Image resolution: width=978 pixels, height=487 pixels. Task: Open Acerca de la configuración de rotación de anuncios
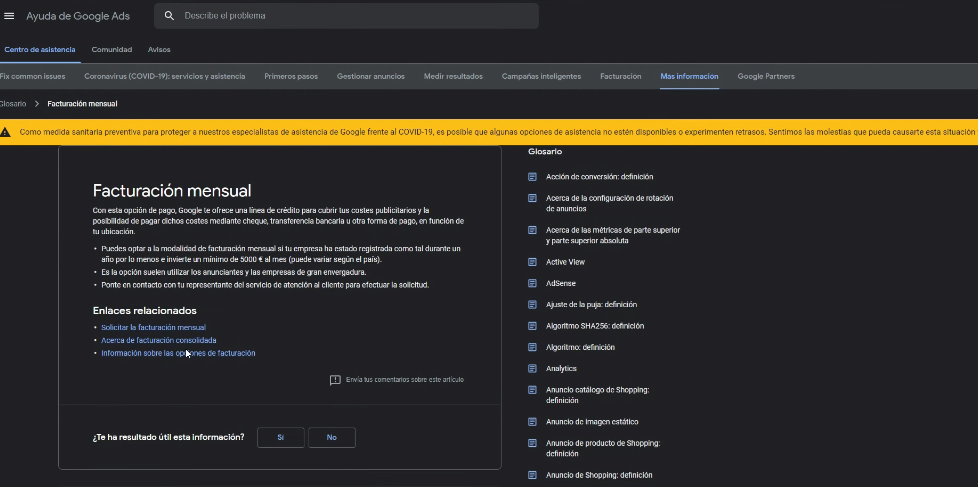pyautogui.click(x=609, y=203)
